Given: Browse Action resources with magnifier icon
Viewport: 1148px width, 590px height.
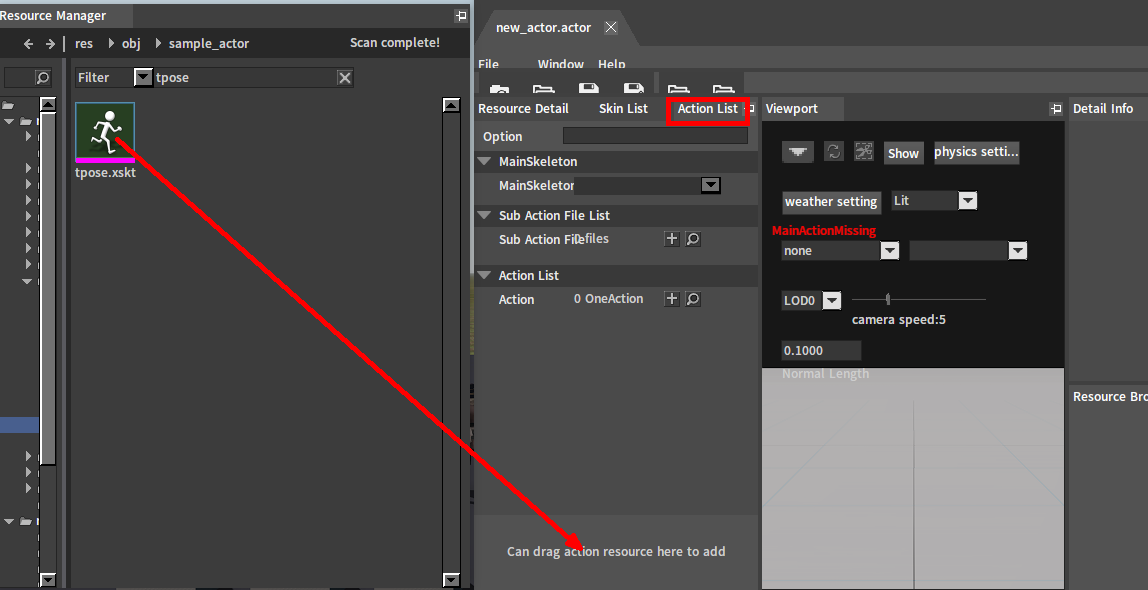Looking at the screenshot, I should (x=692, y=299).
